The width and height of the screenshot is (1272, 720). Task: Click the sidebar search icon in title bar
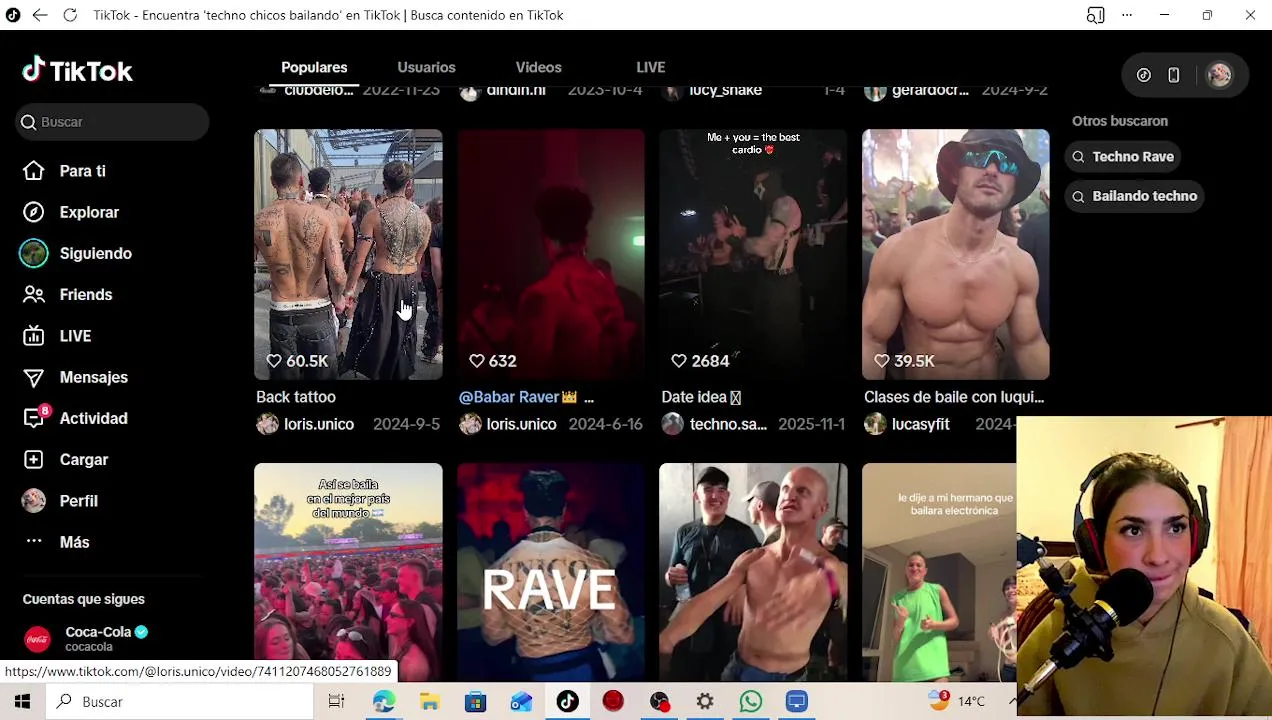point(1096,15)
